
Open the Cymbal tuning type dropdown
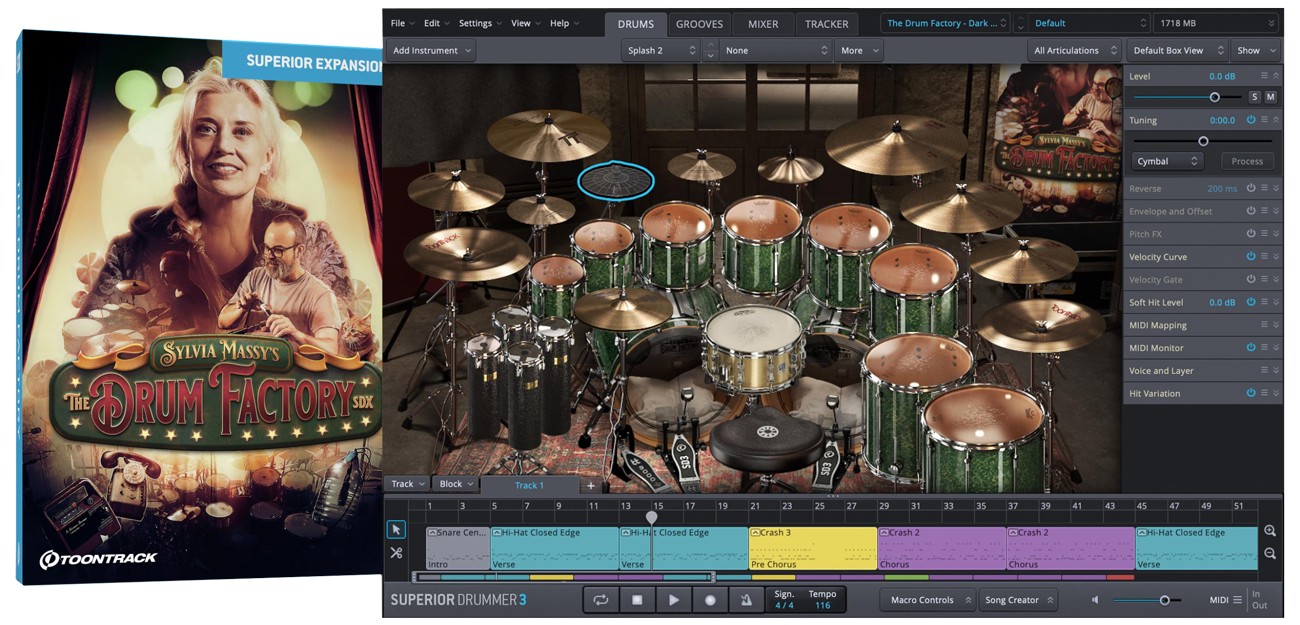(x=1166, y=161)
